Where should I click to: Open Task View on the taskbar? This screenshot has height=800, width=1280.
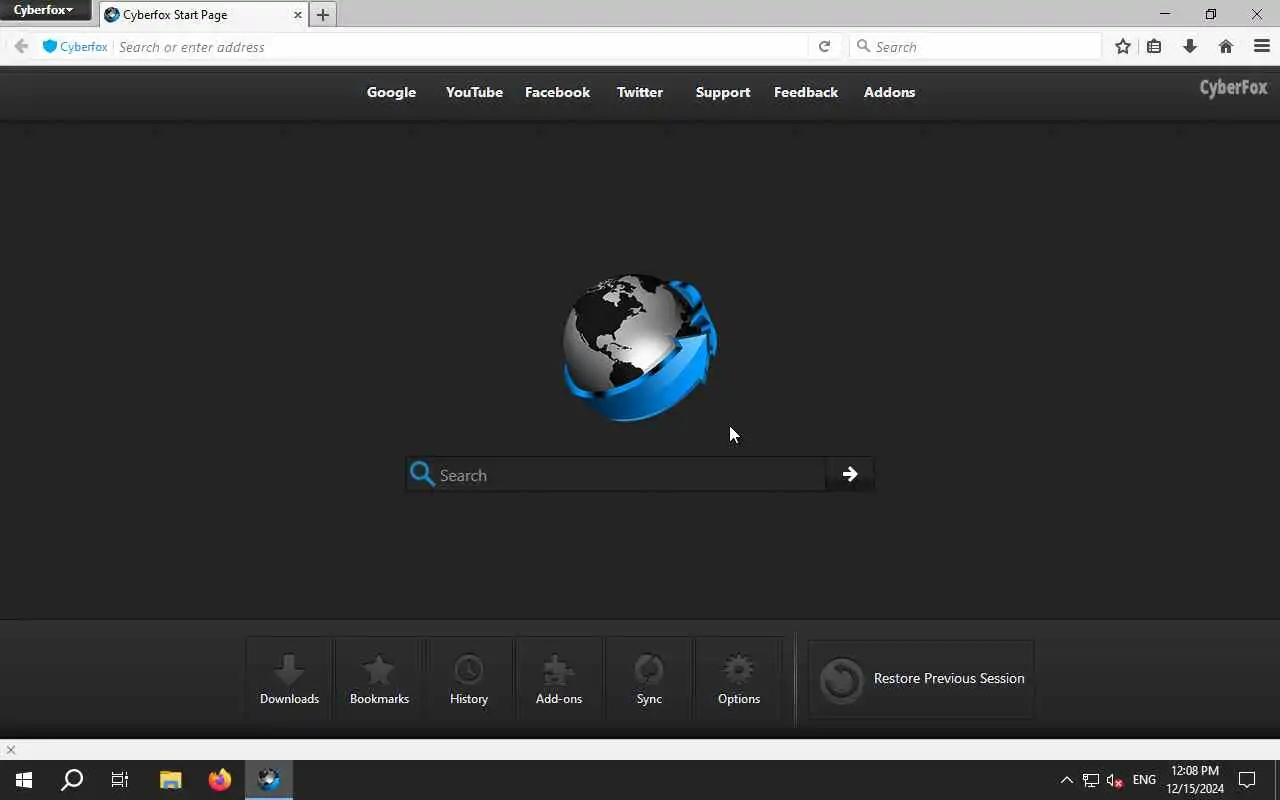(x=120, y=780)
